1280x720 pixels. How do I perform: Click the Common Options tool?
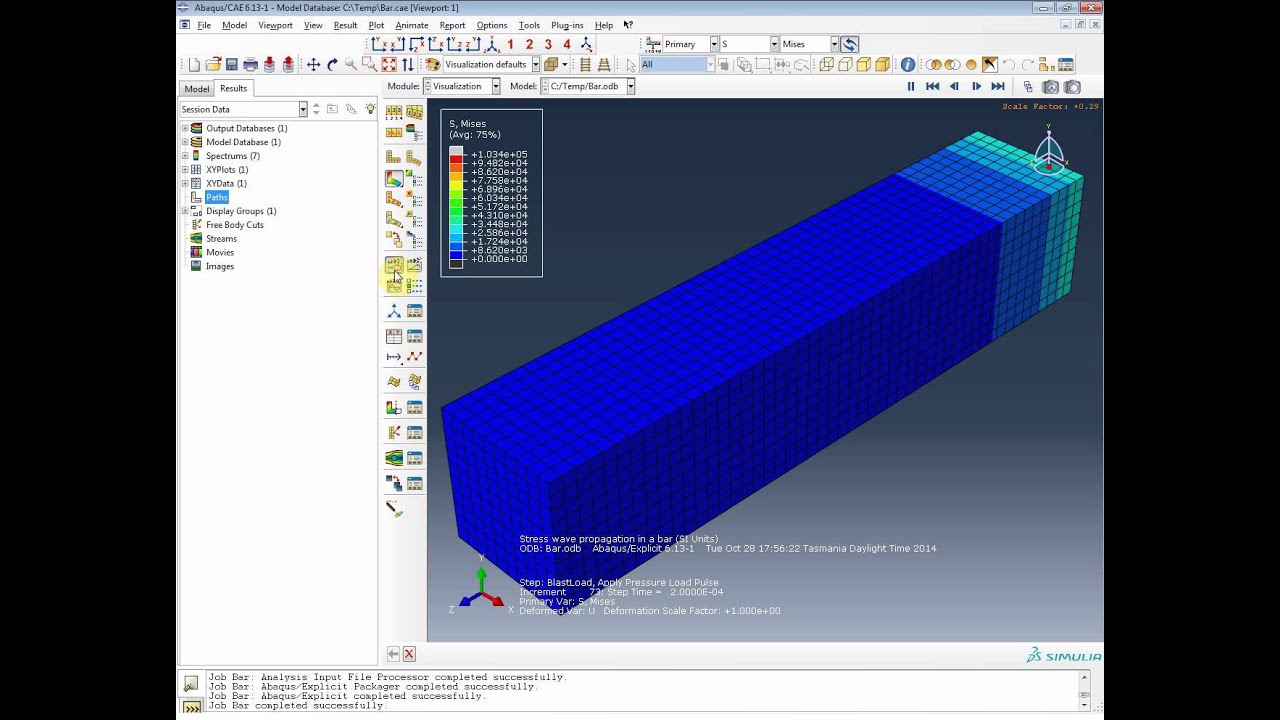click(394, 111)
